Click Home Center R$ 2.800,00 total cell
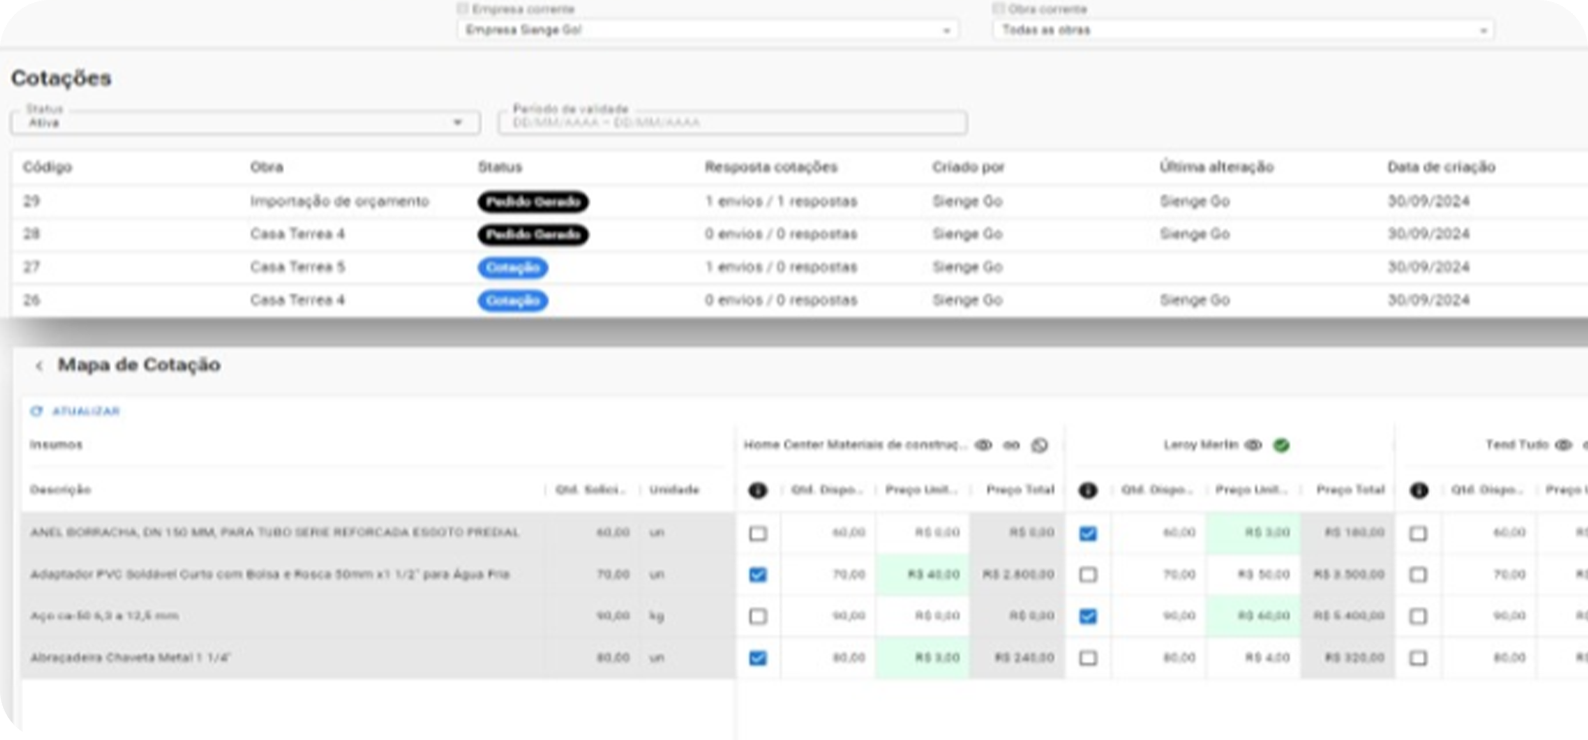 click(x=1017, y=575)
